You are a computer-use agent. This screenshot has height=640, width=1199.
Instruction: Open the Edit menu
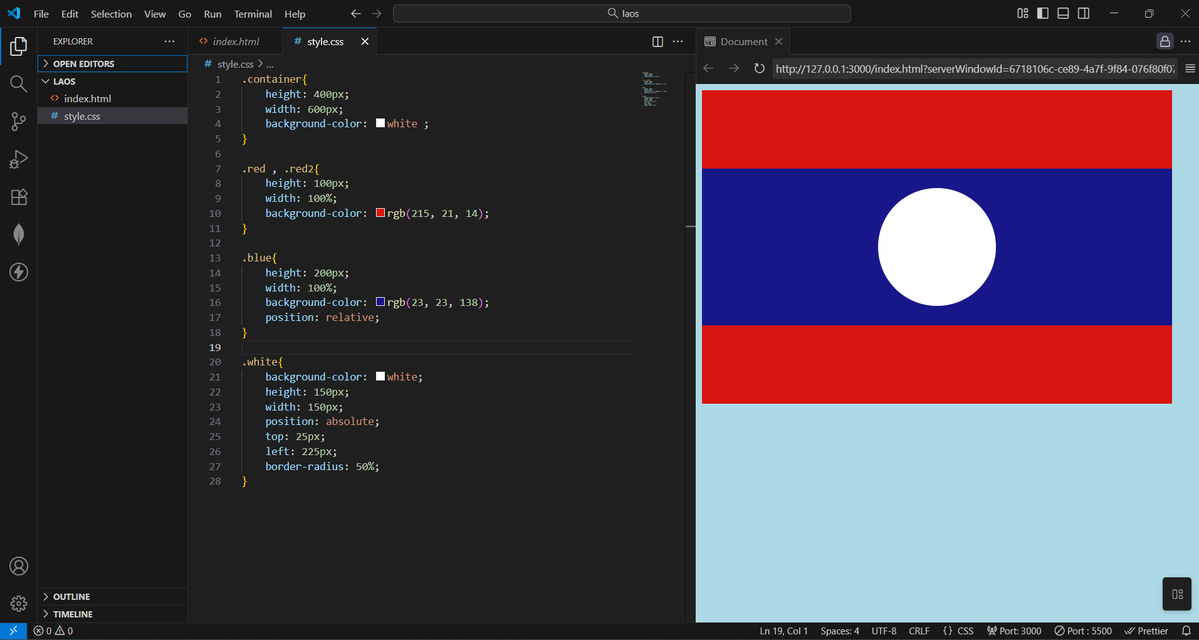click(x=70, y=14)
